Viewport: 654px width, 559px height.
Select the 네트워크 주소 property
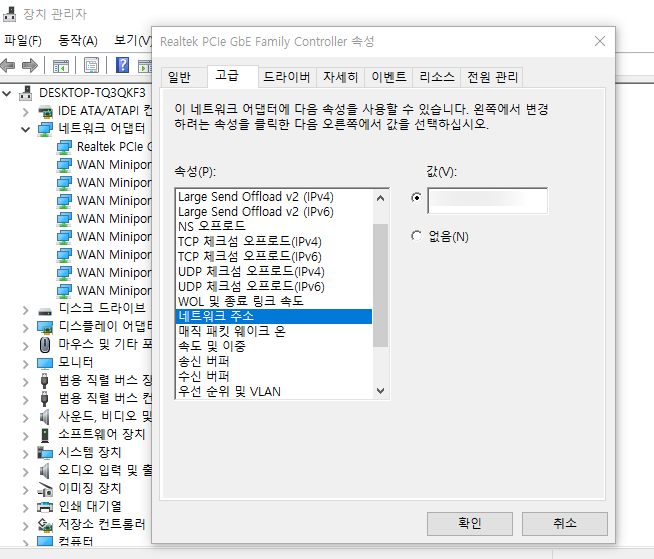274,316
